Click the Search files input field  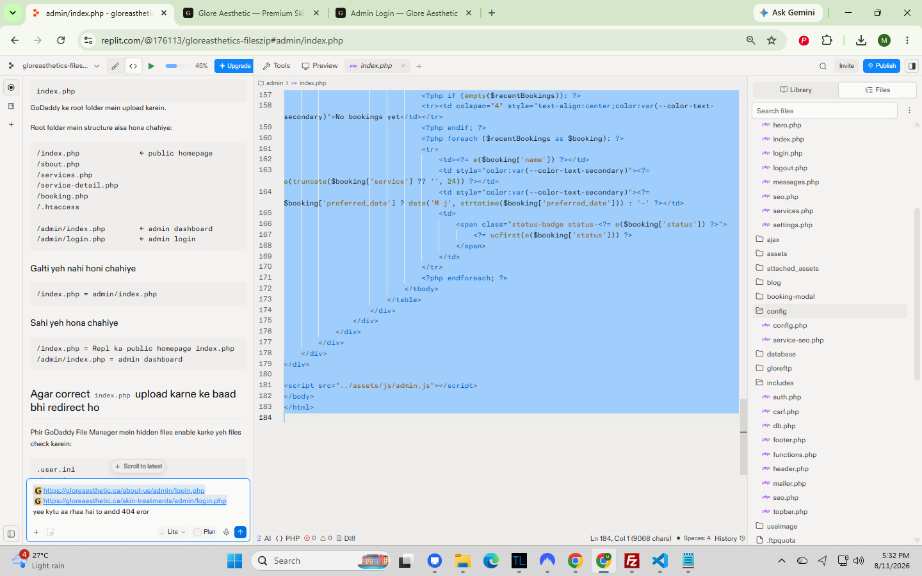pos(825,110)
